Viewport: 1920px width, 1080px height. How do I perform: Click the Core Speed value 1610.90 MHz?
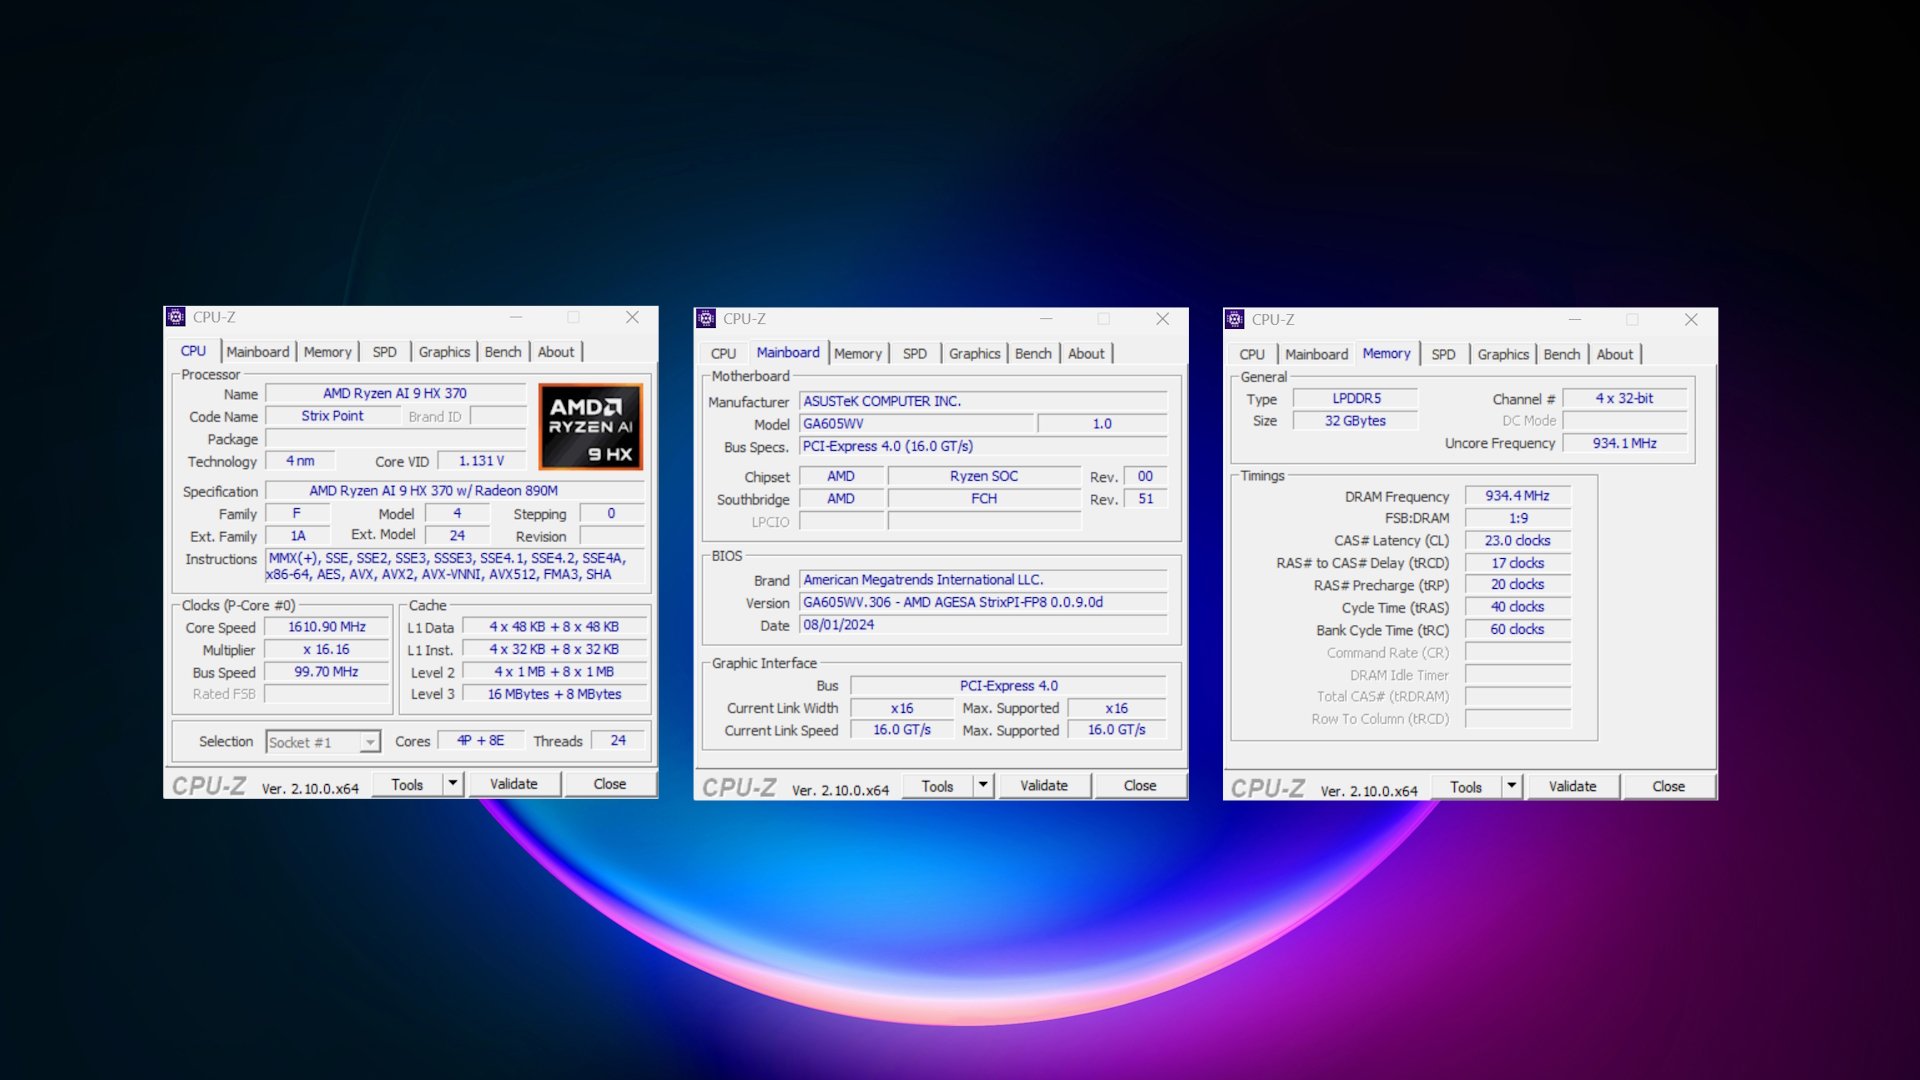coord(327,627)
